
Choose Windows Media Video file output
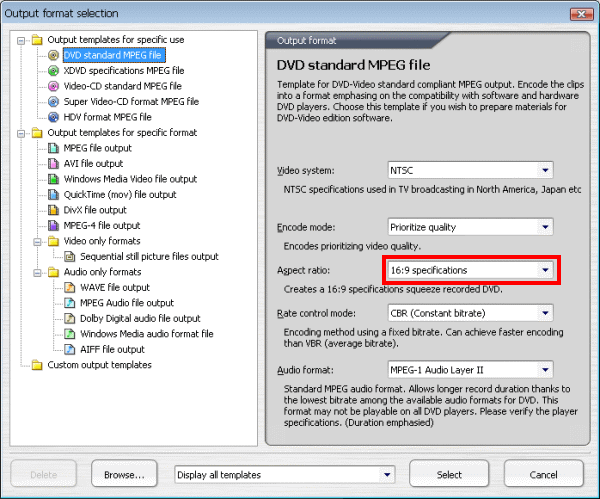(x=130, y=179)
